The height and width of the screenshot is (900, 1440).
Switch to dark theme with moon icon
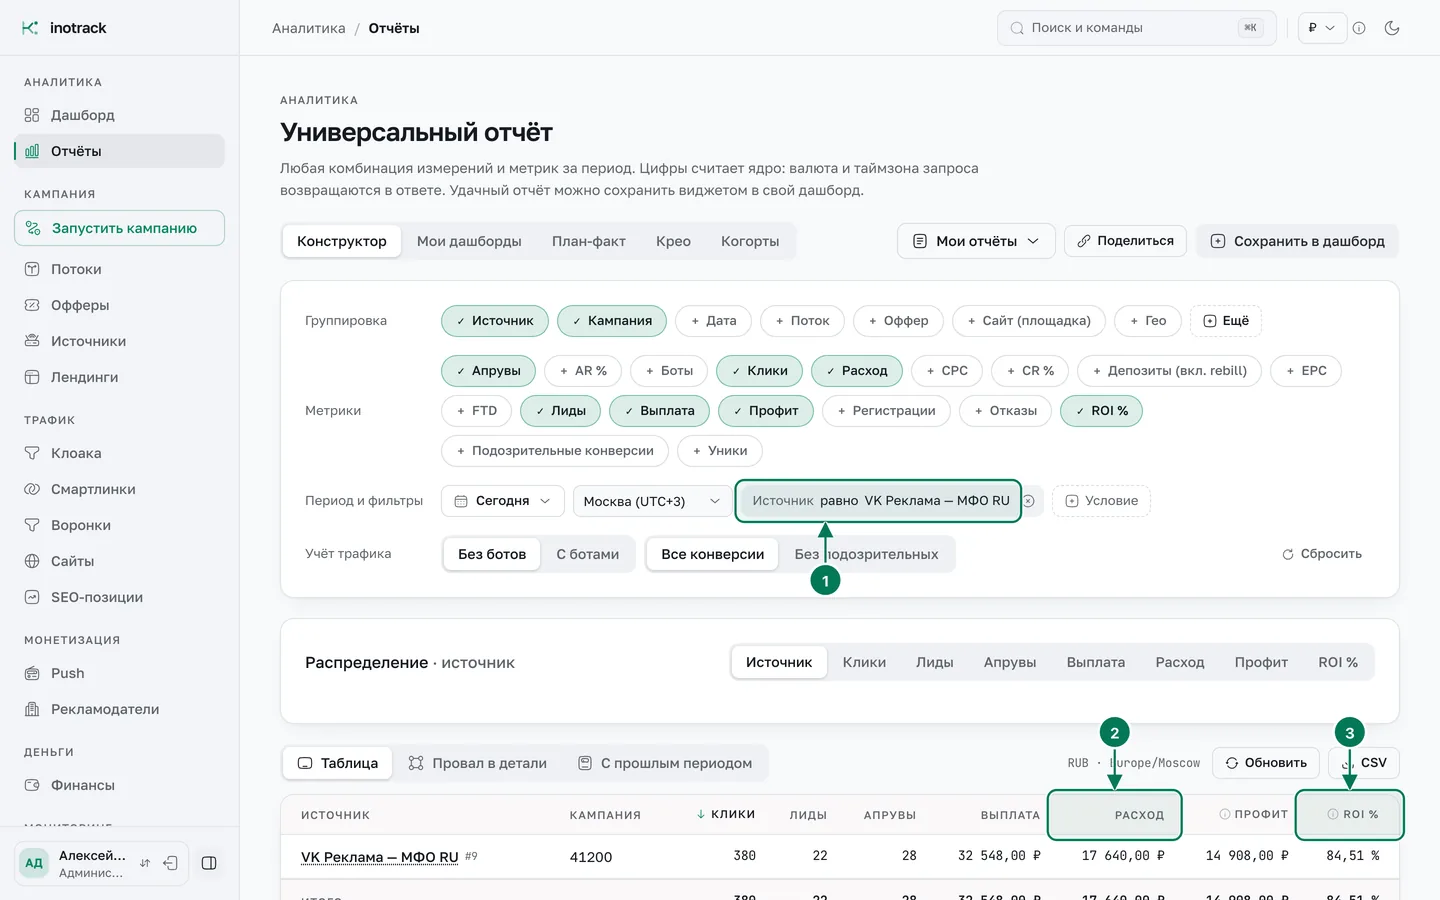click(x=1392, y=28)
